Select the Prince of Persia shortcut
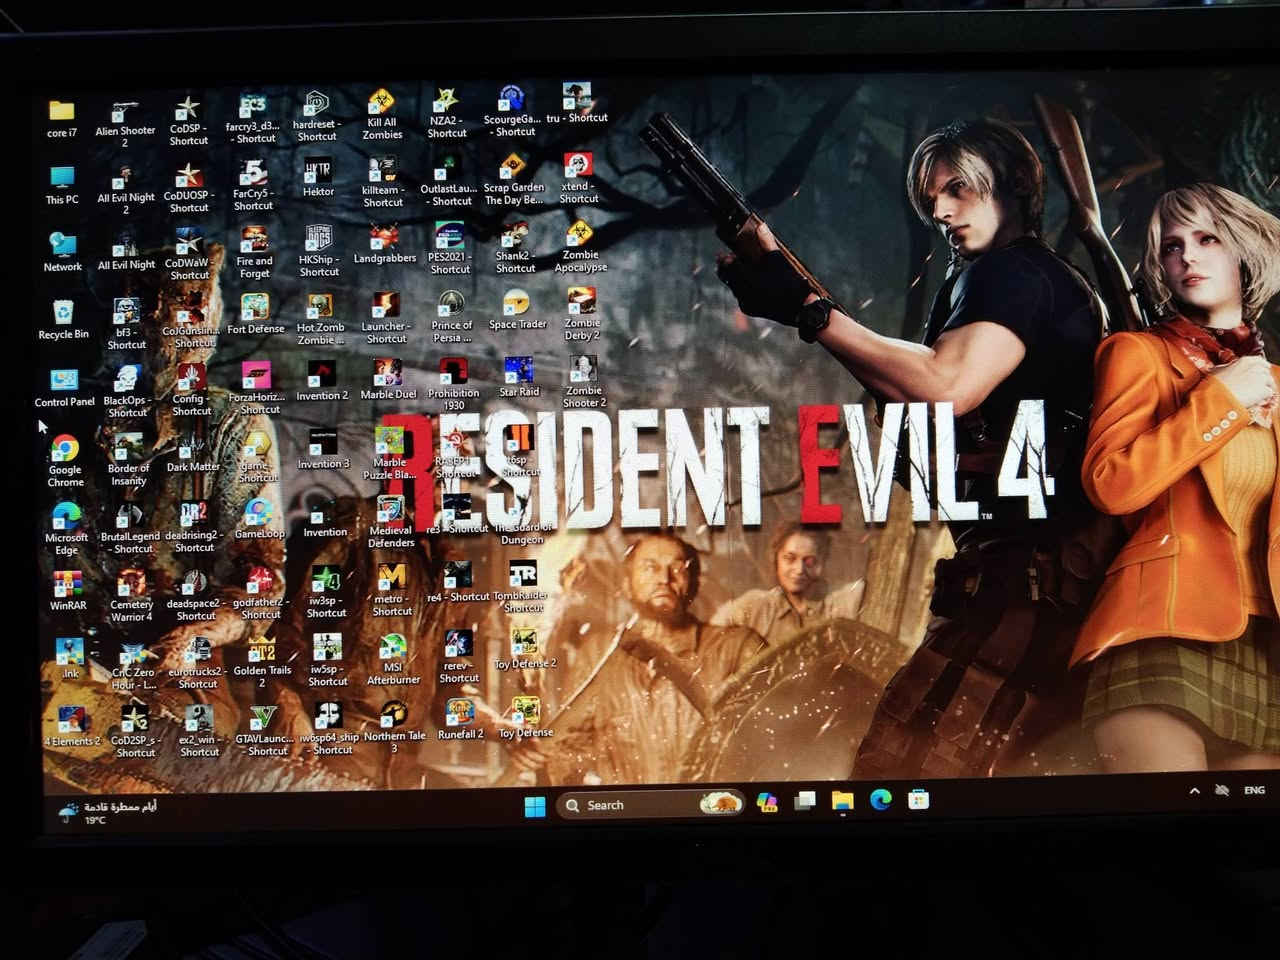This screenshot has width=1280, height=960. pos(451,305)
